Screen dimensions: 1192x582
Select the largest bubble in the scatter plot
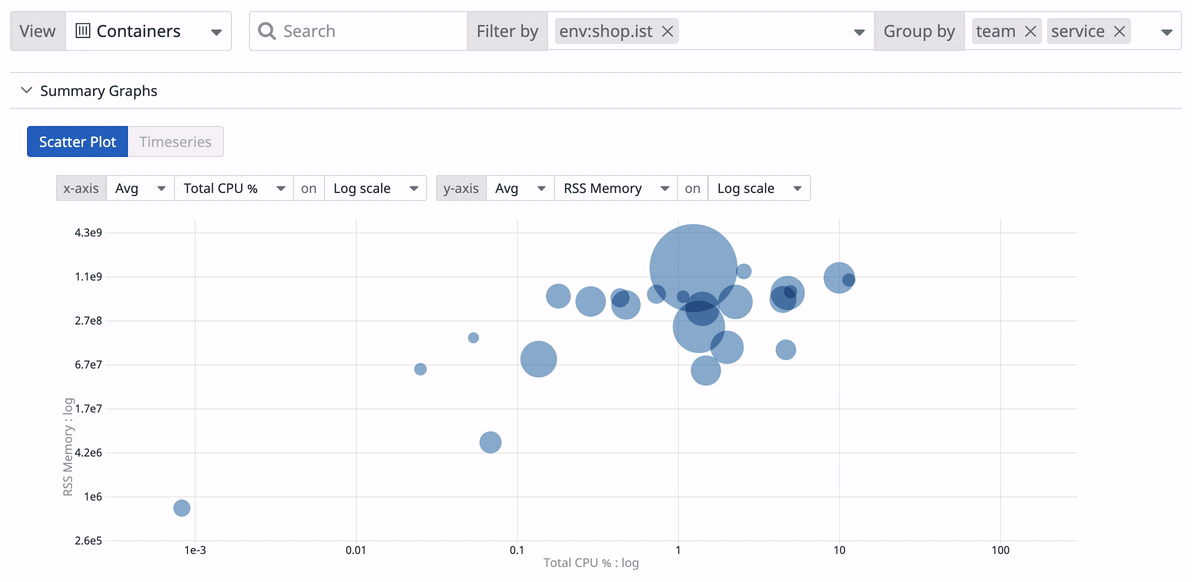coord(694,265)
